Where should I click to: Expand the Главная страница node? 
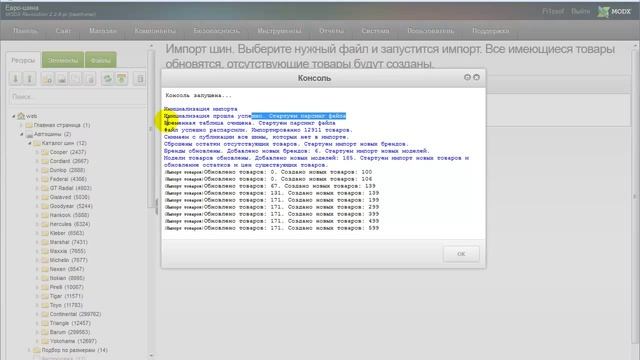22,125
